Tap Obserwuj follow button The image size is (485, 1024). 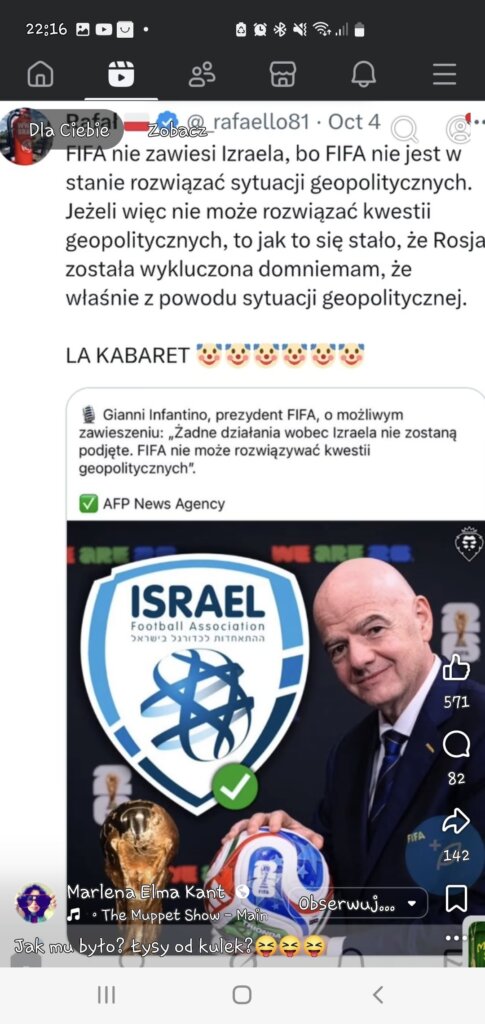[346, 904]
